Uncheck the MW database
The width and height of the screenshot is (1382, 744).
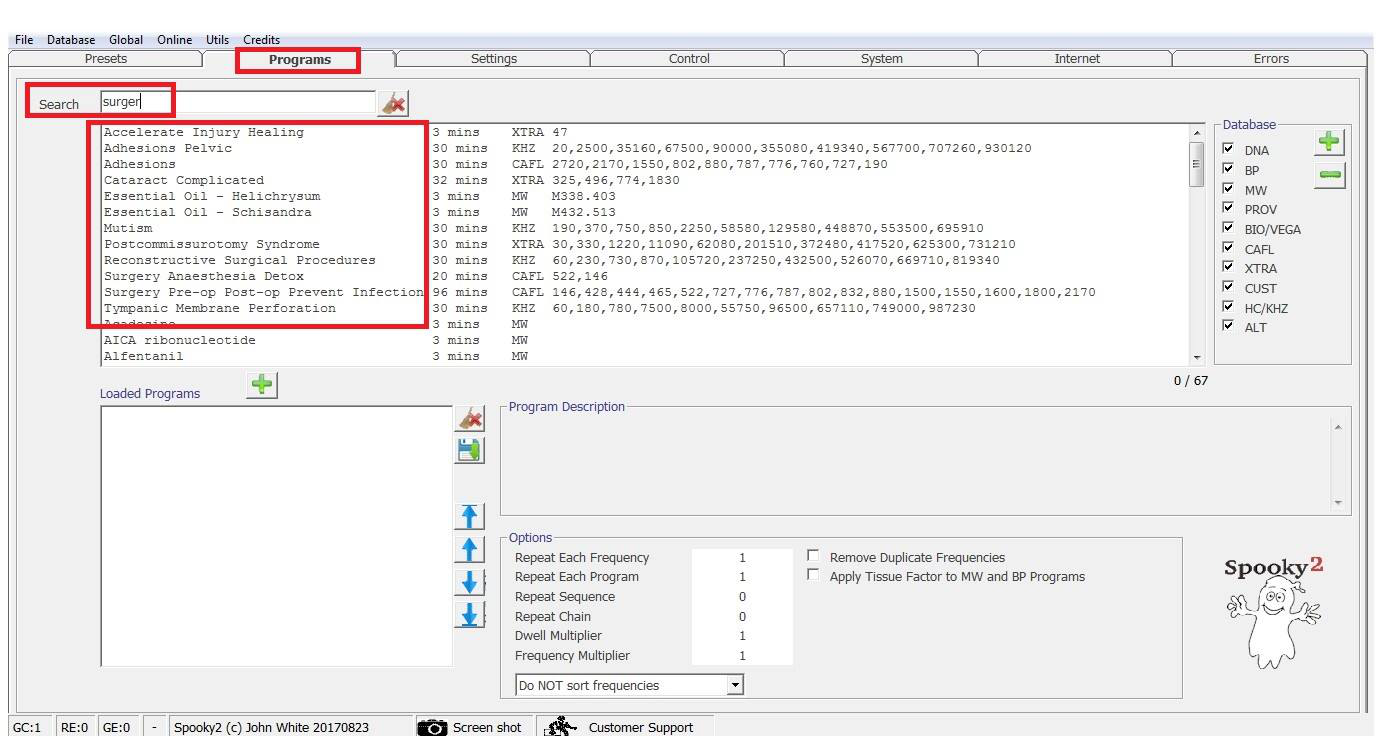(x=1229, y=188)
